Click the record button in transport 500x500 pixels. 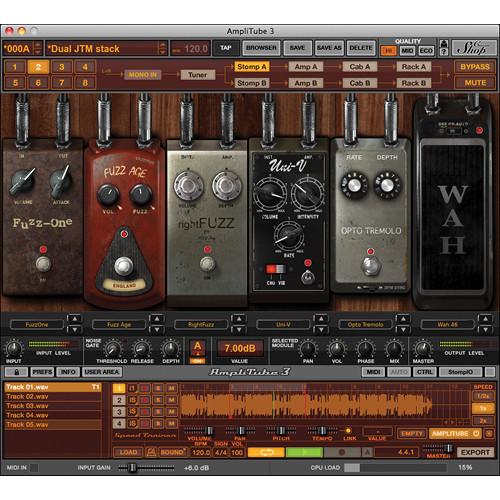342,452
